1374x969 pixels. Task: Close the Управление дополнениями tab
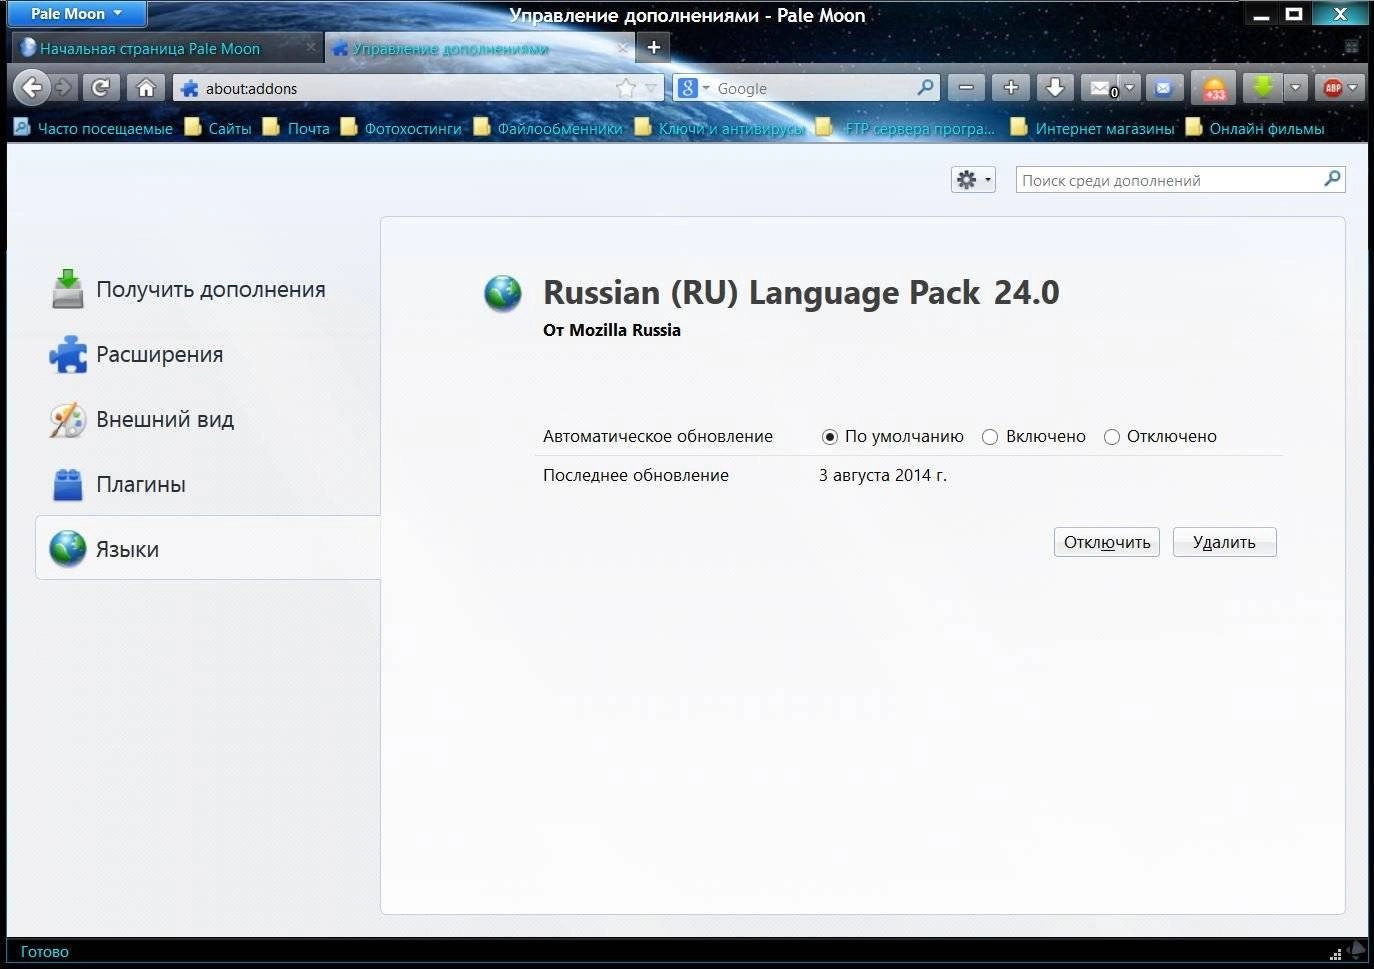623,47
